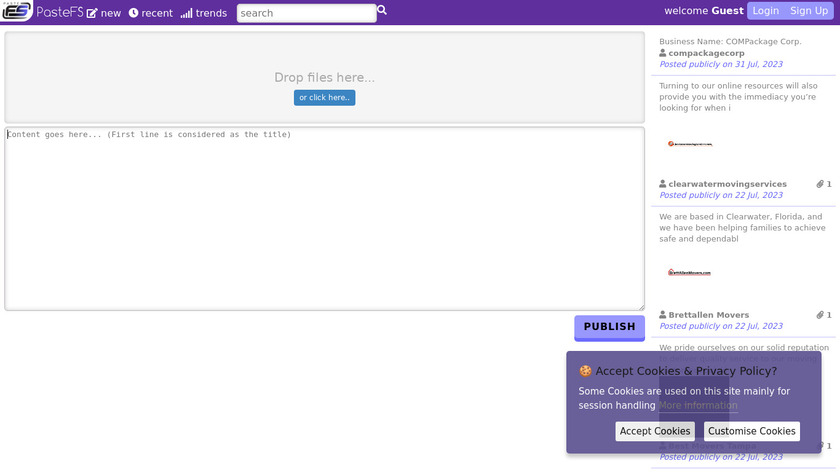Click the new paste pencil icon
This screenshot has width=840, height=472.
tap(92, 13)
